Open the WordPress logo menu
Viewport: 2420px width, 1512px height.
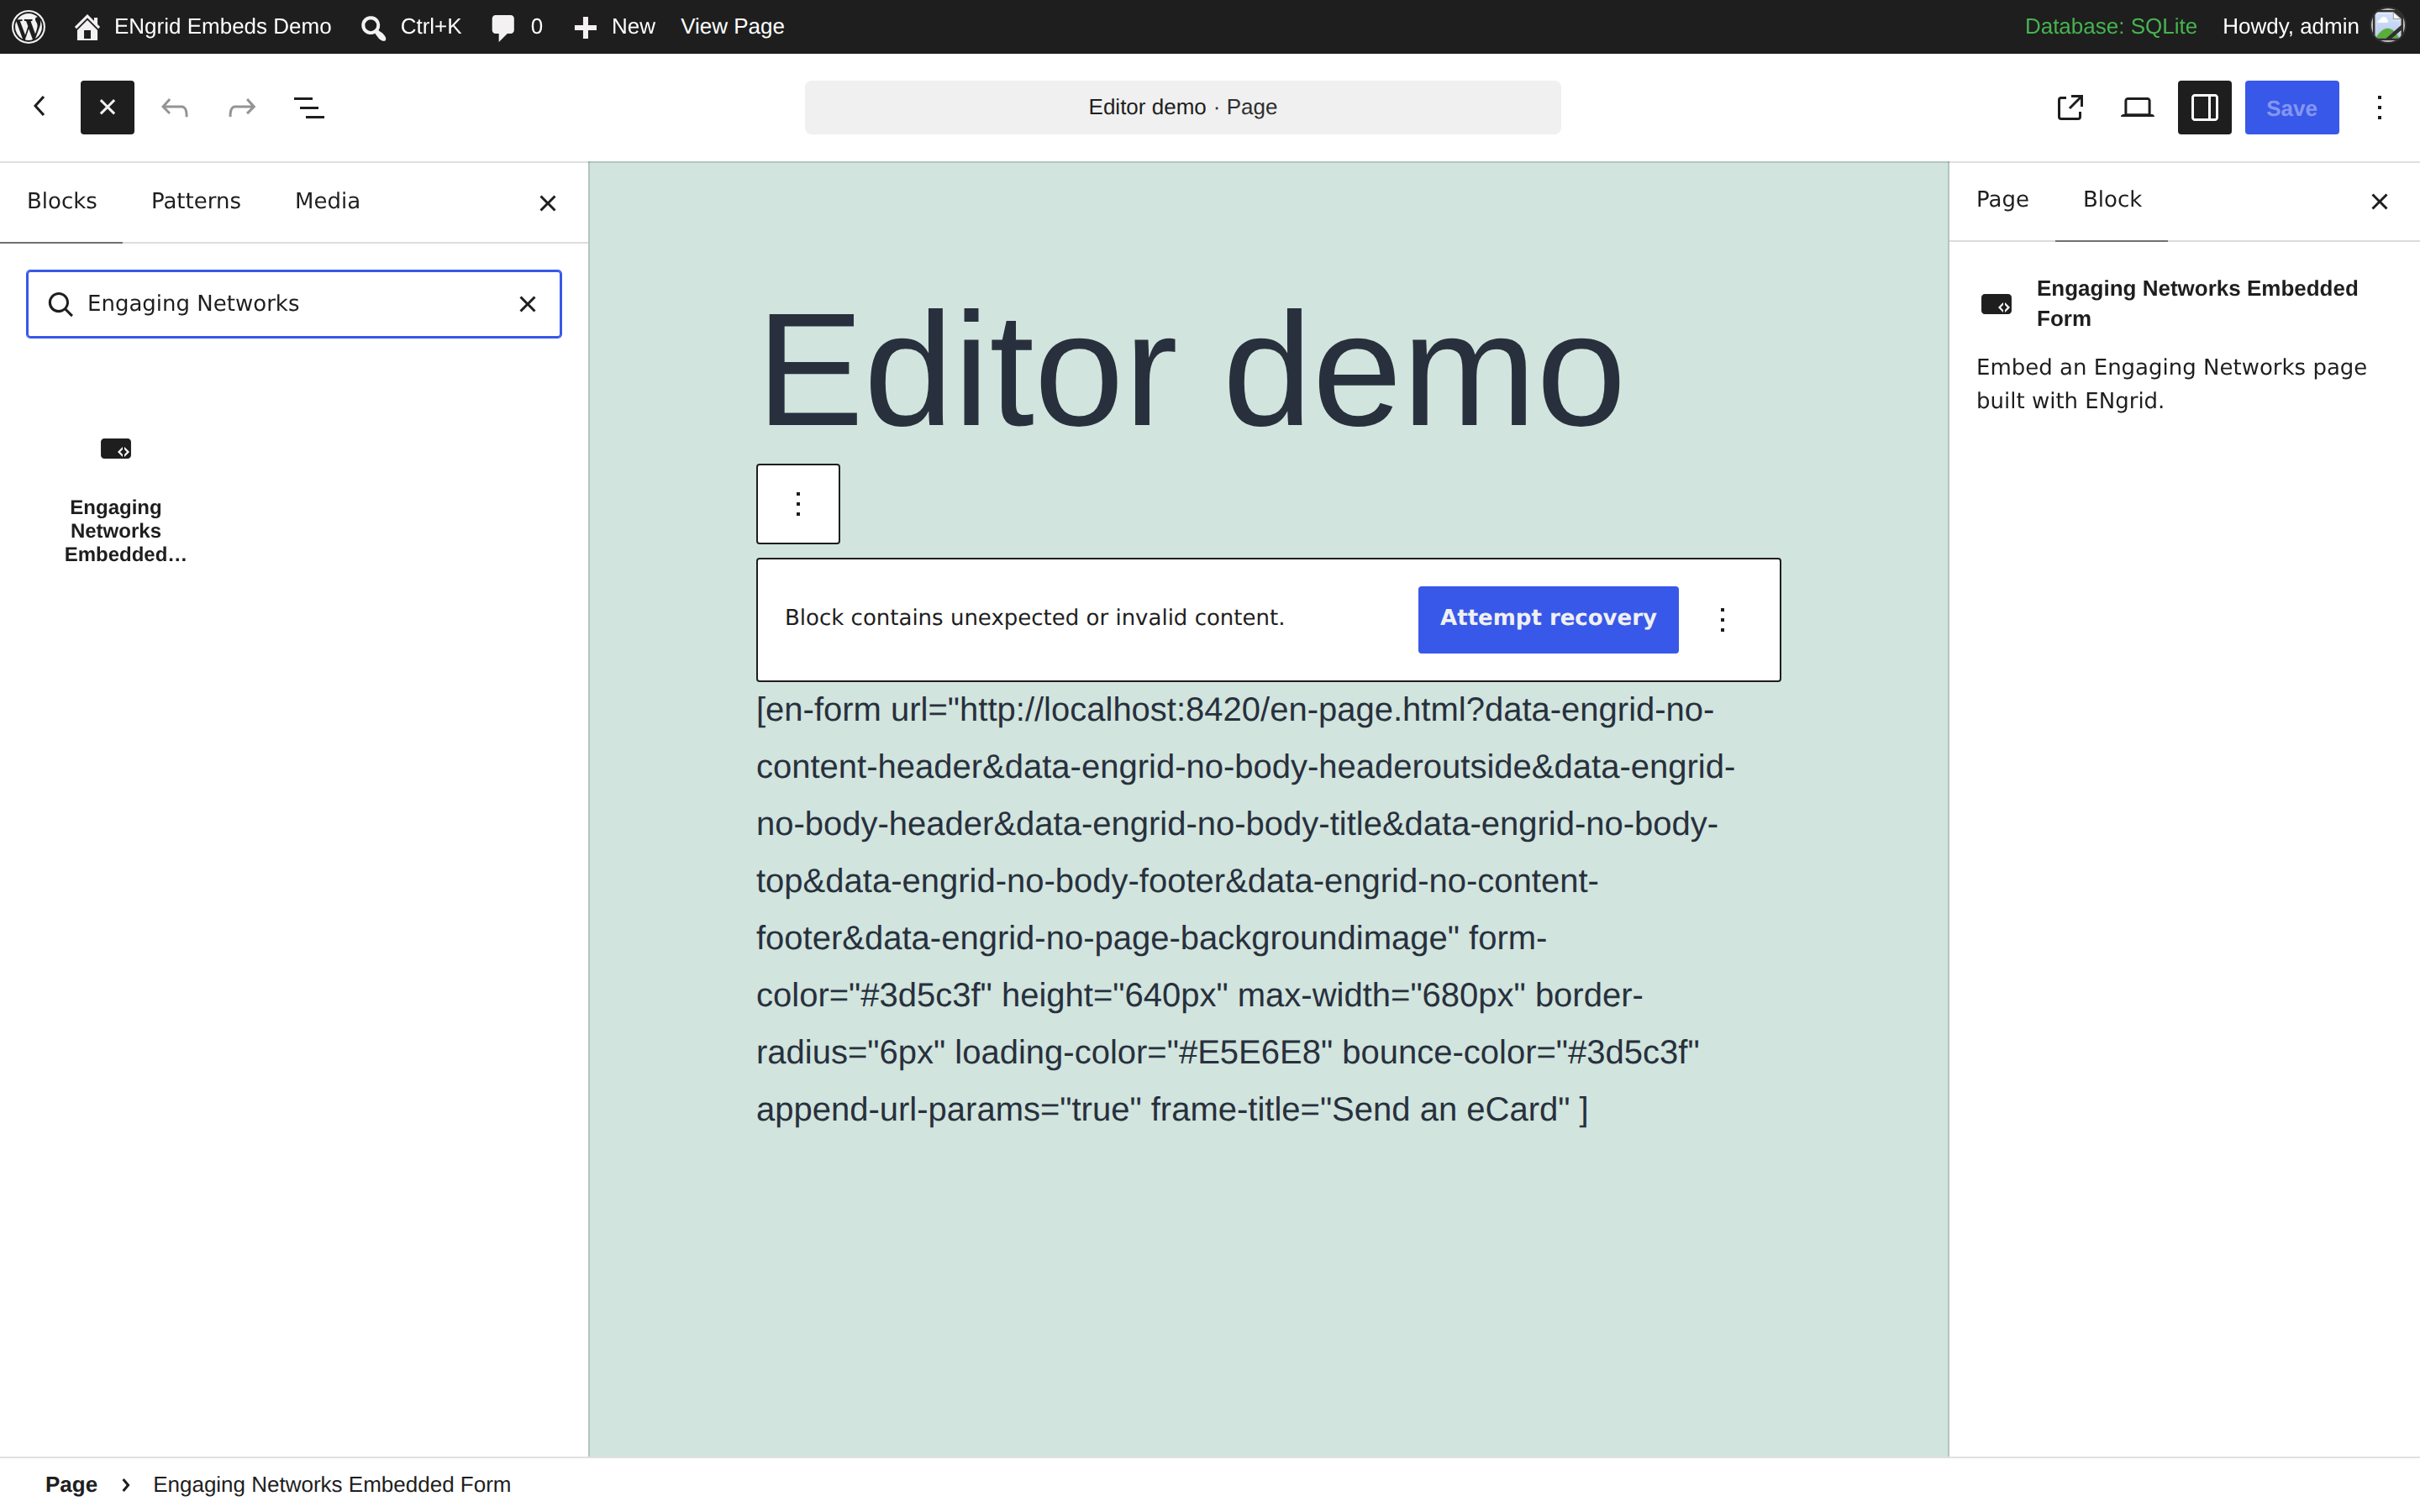(x=28, y=26)
